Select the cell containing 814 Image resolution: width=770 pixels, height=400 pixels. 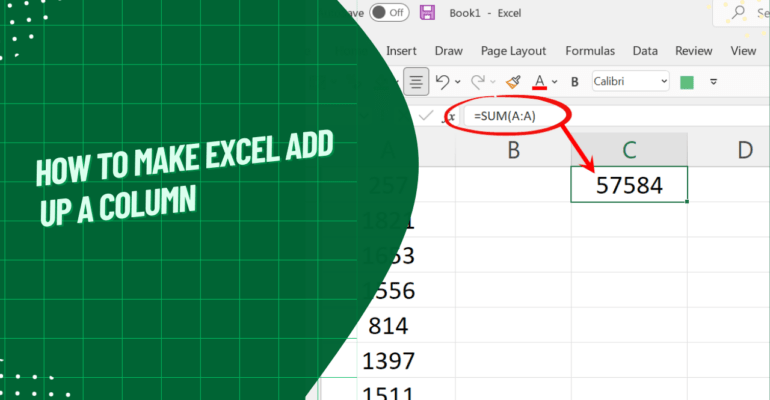click(388, 326)
